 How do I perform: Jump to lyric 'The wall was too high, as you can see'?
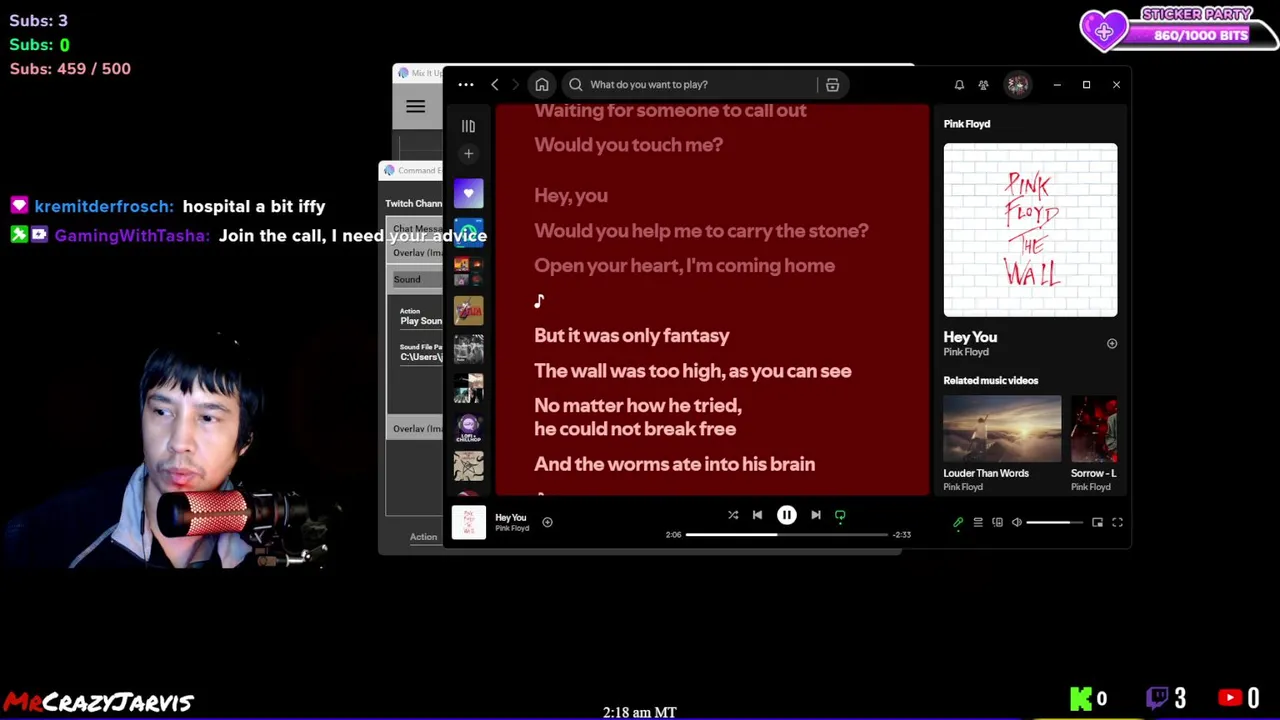[693, 371]
